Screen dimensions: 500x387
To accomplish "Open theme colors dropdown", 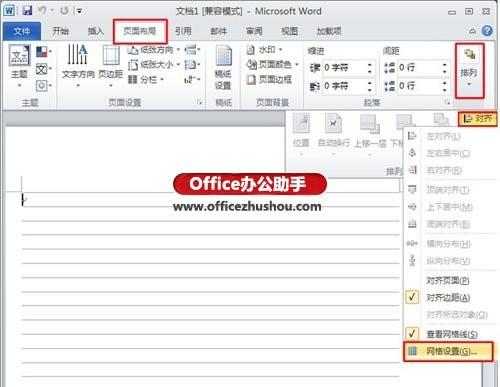I will (x=43, y=52).
